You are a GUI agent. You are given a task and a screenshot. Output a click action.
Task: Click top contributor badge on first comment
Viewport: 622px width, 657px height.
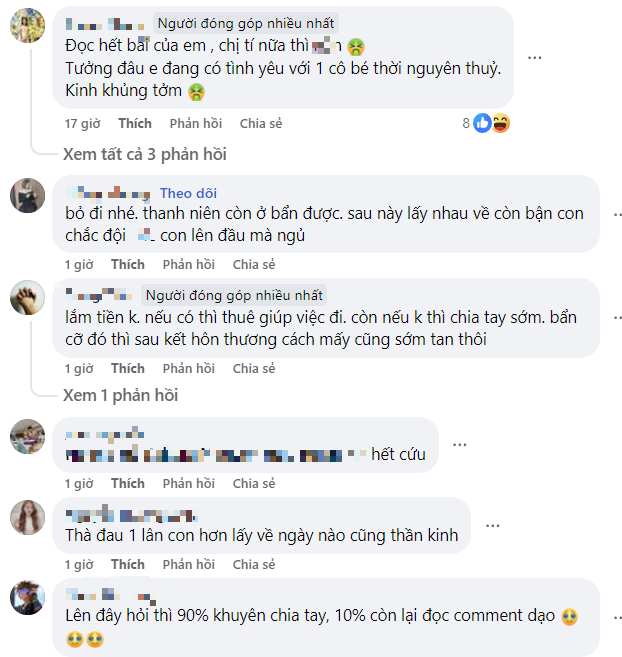246,22
